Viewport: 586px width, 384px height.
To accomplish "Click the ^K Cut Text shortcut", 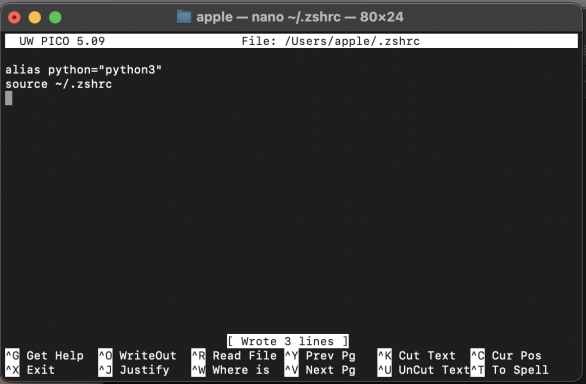I will pyautogui.click(x=416, y=355).
